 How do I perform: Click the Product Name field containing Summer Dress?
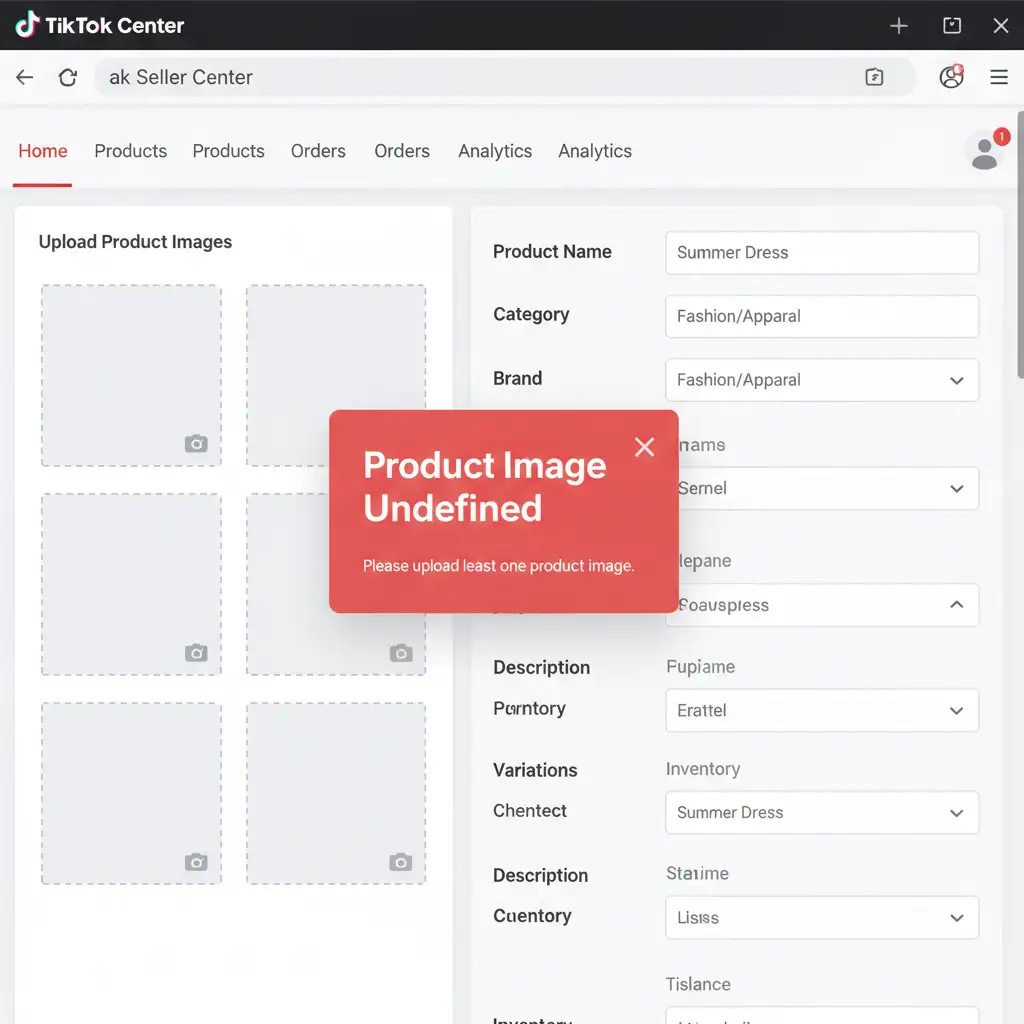click(x=821, y=253)
